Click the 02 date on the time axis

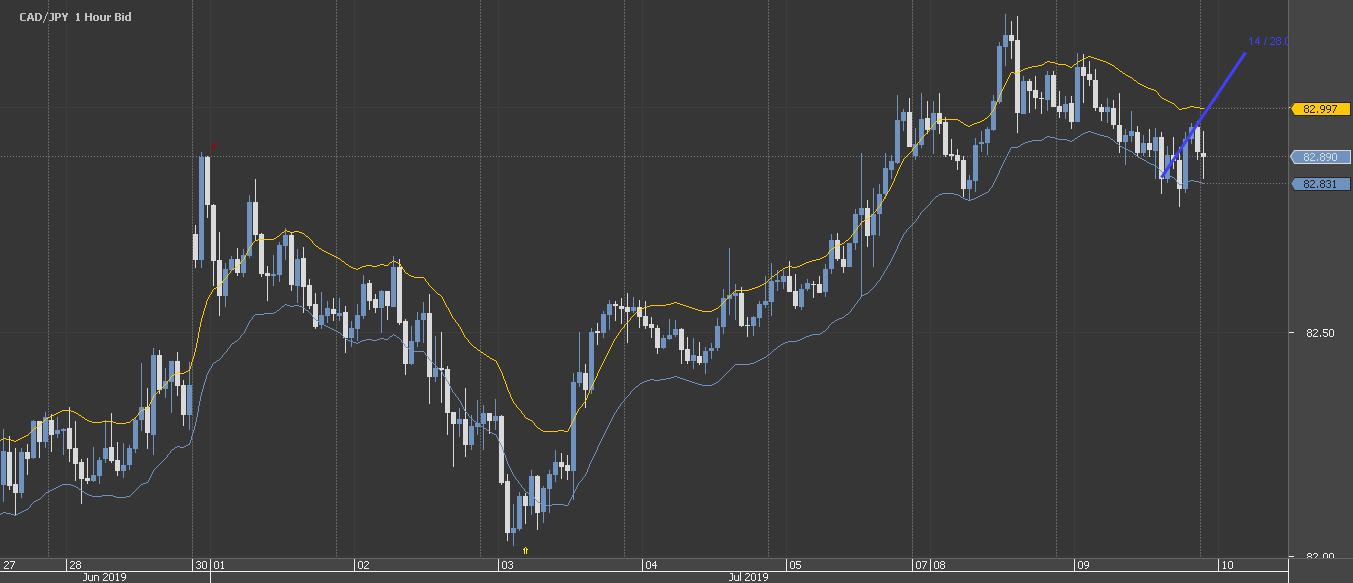pos(363,565)
